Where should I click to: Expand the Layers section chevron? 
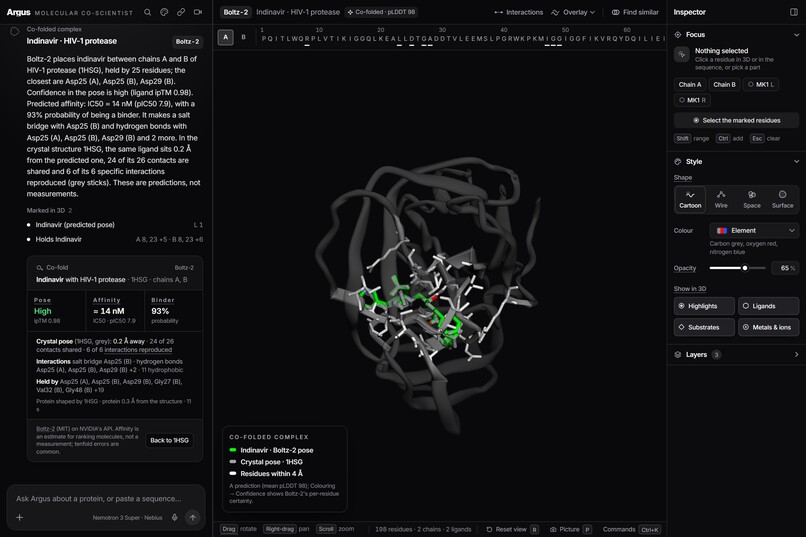pyautogui.click(x=796, y=355)
